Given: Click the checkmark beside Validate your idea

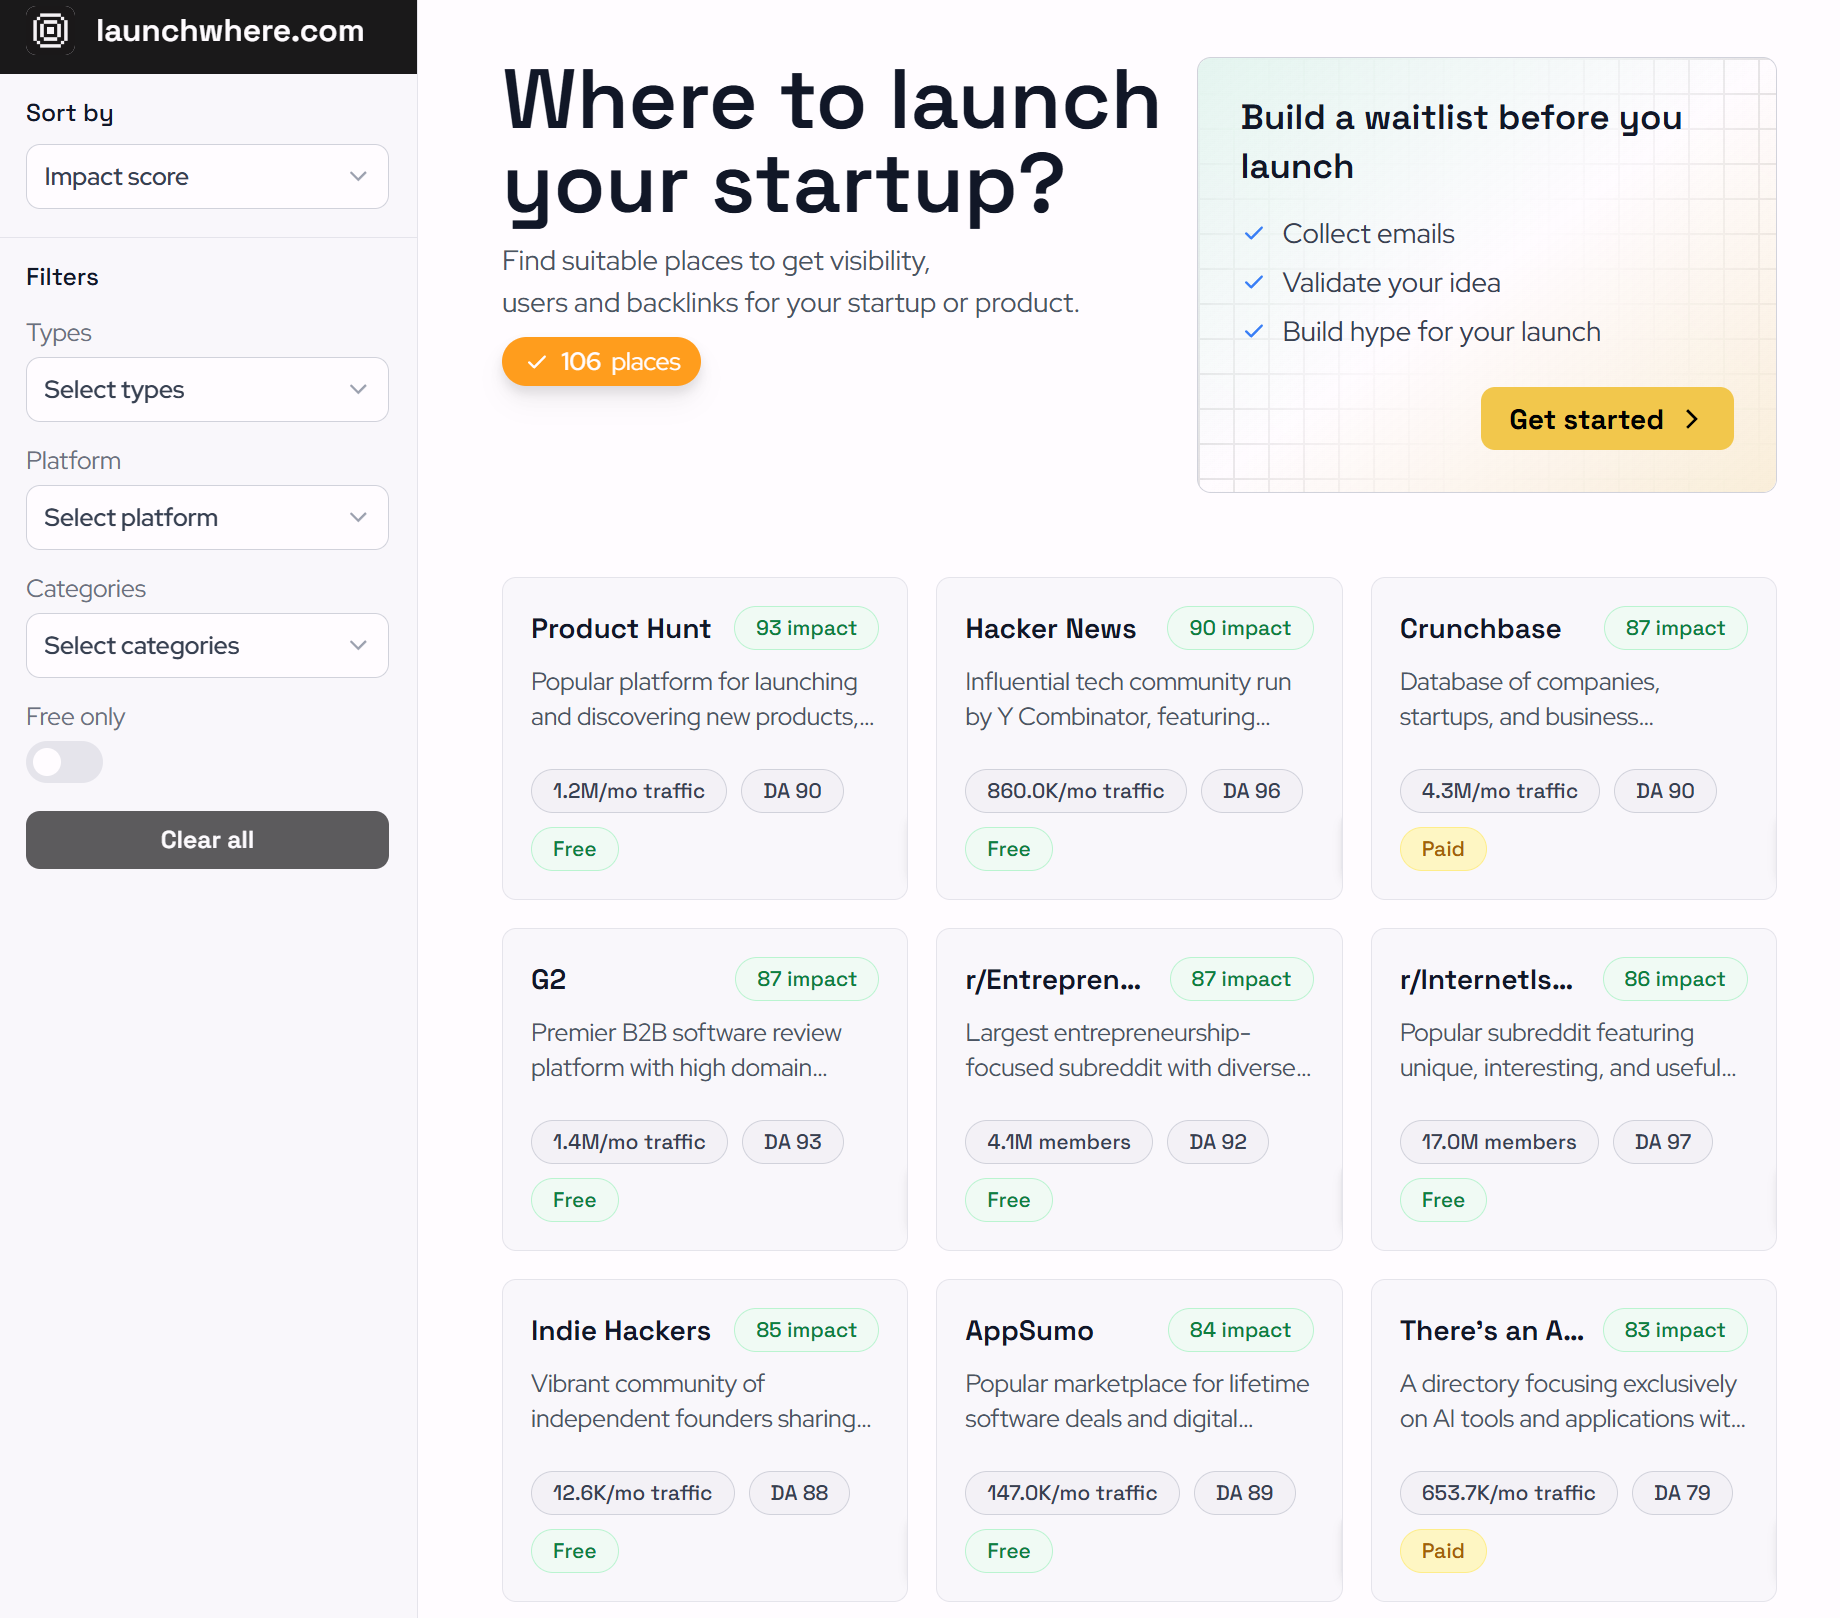Looking at the screenshot, I should (x=1254, y=283).
